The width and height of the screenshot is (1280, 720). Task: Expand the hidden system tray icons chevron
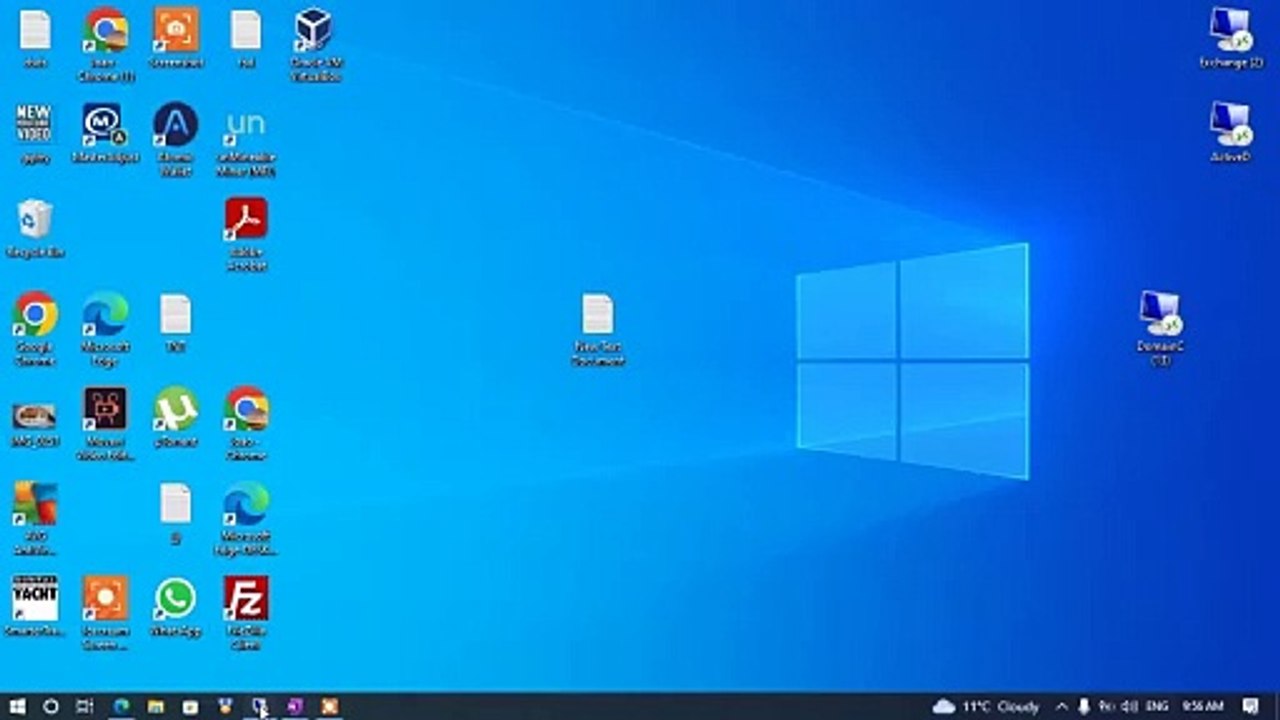tap(1061, 706)
